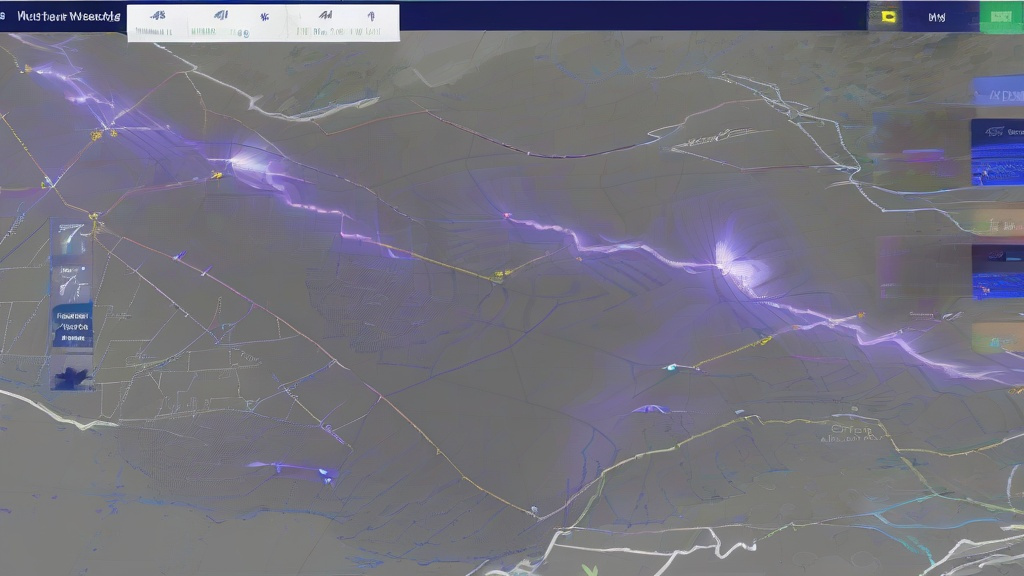
Task: Open the lower dark-blue preview card on the right edge
Action: click(997, 272)
